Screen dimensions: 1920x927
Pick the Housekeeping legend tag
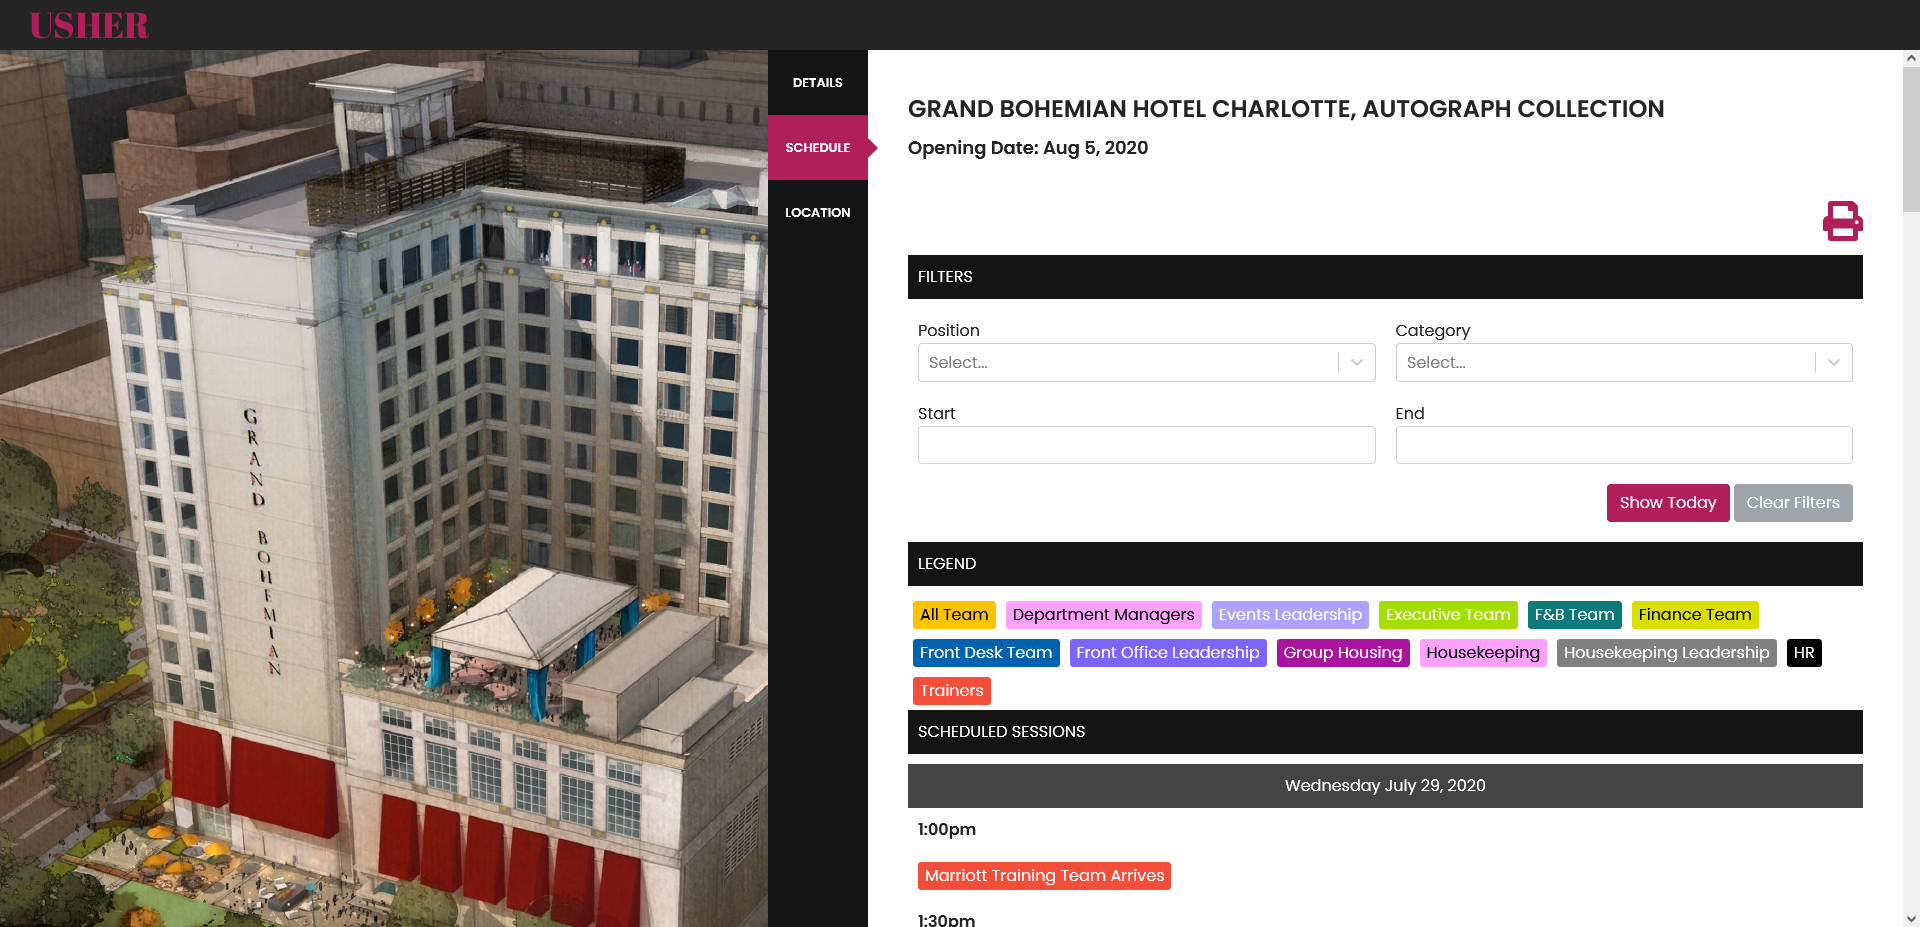1483,653
